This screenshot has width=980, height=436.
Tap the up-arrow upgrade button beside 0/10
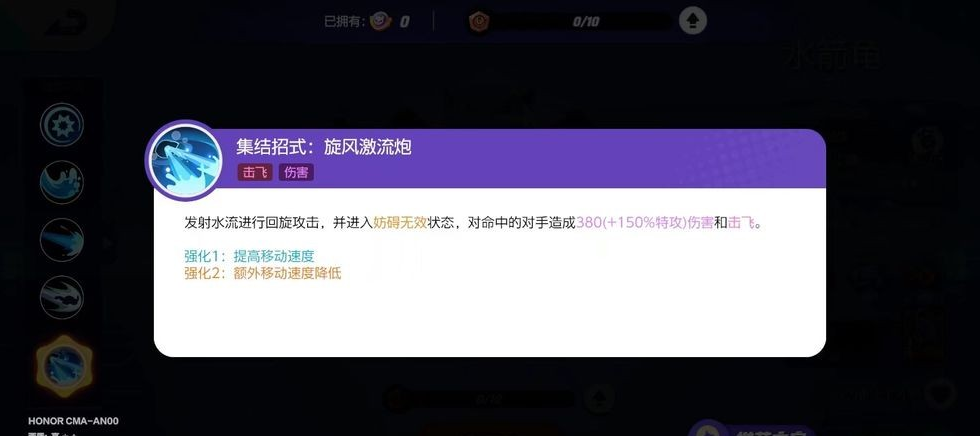click(x=692, y=21)
